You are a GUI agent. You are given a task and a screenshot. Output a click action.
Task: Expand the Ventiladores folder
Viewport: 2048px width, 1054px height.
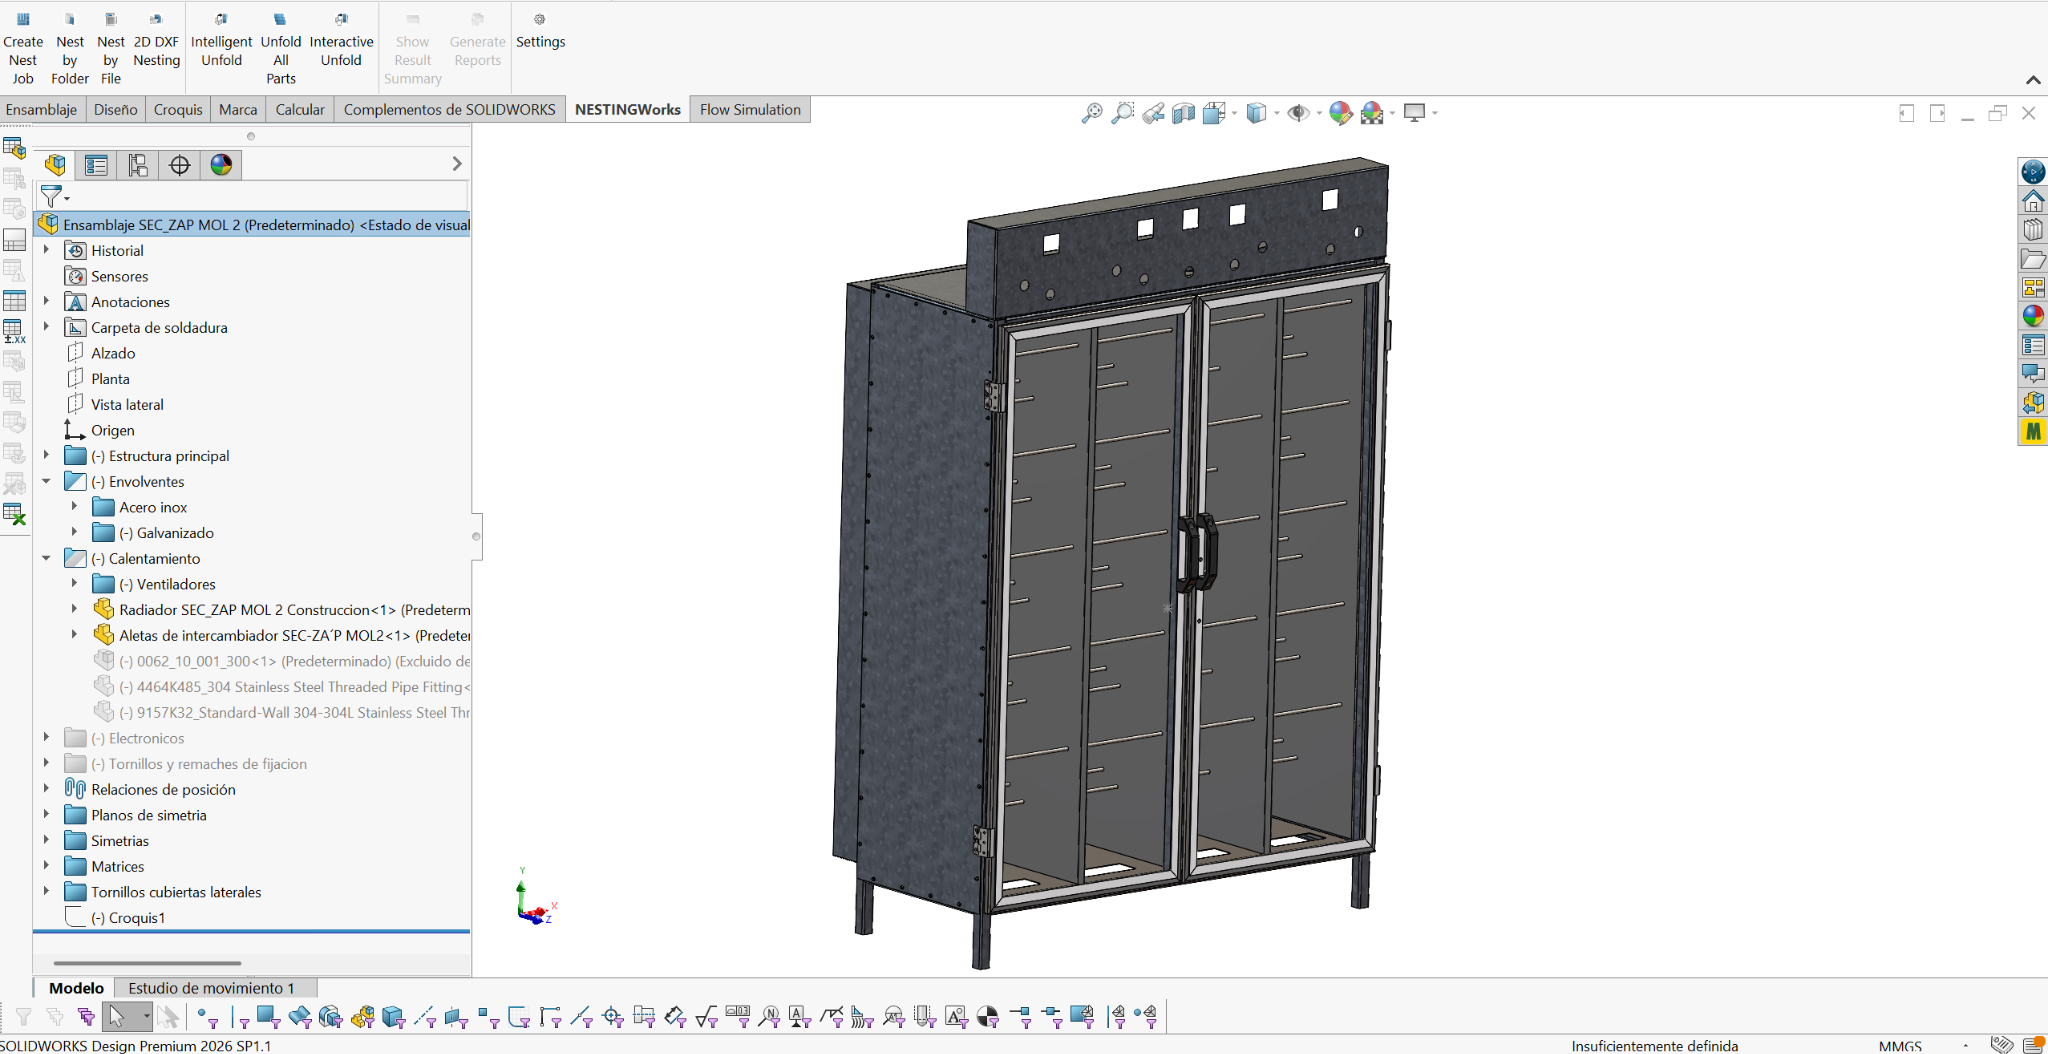[x=74, y=584]
